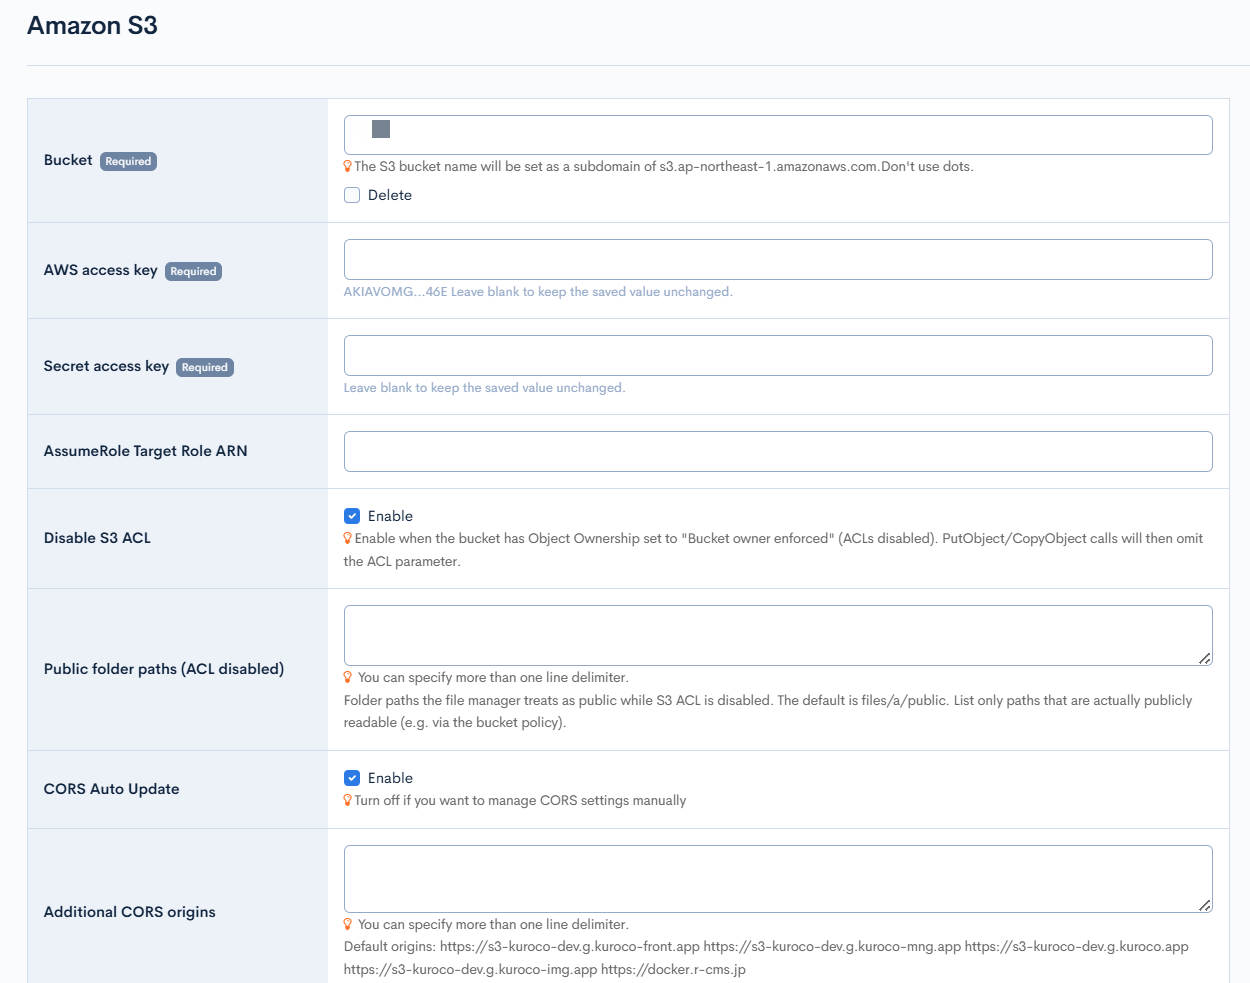
Task: Click into the AWS access key field
Action: pos(778,259)
